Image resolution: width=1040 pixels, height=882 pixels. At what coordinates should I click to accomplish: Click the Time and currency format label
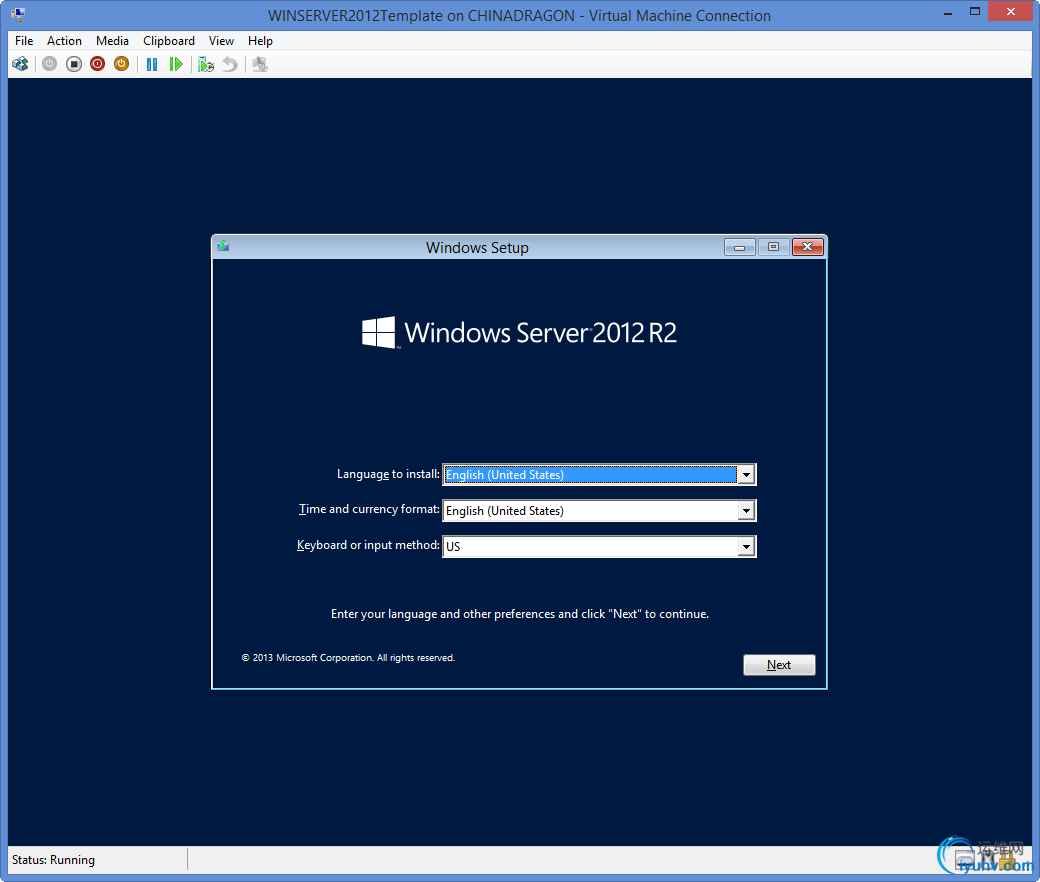(x=369, y=509)
